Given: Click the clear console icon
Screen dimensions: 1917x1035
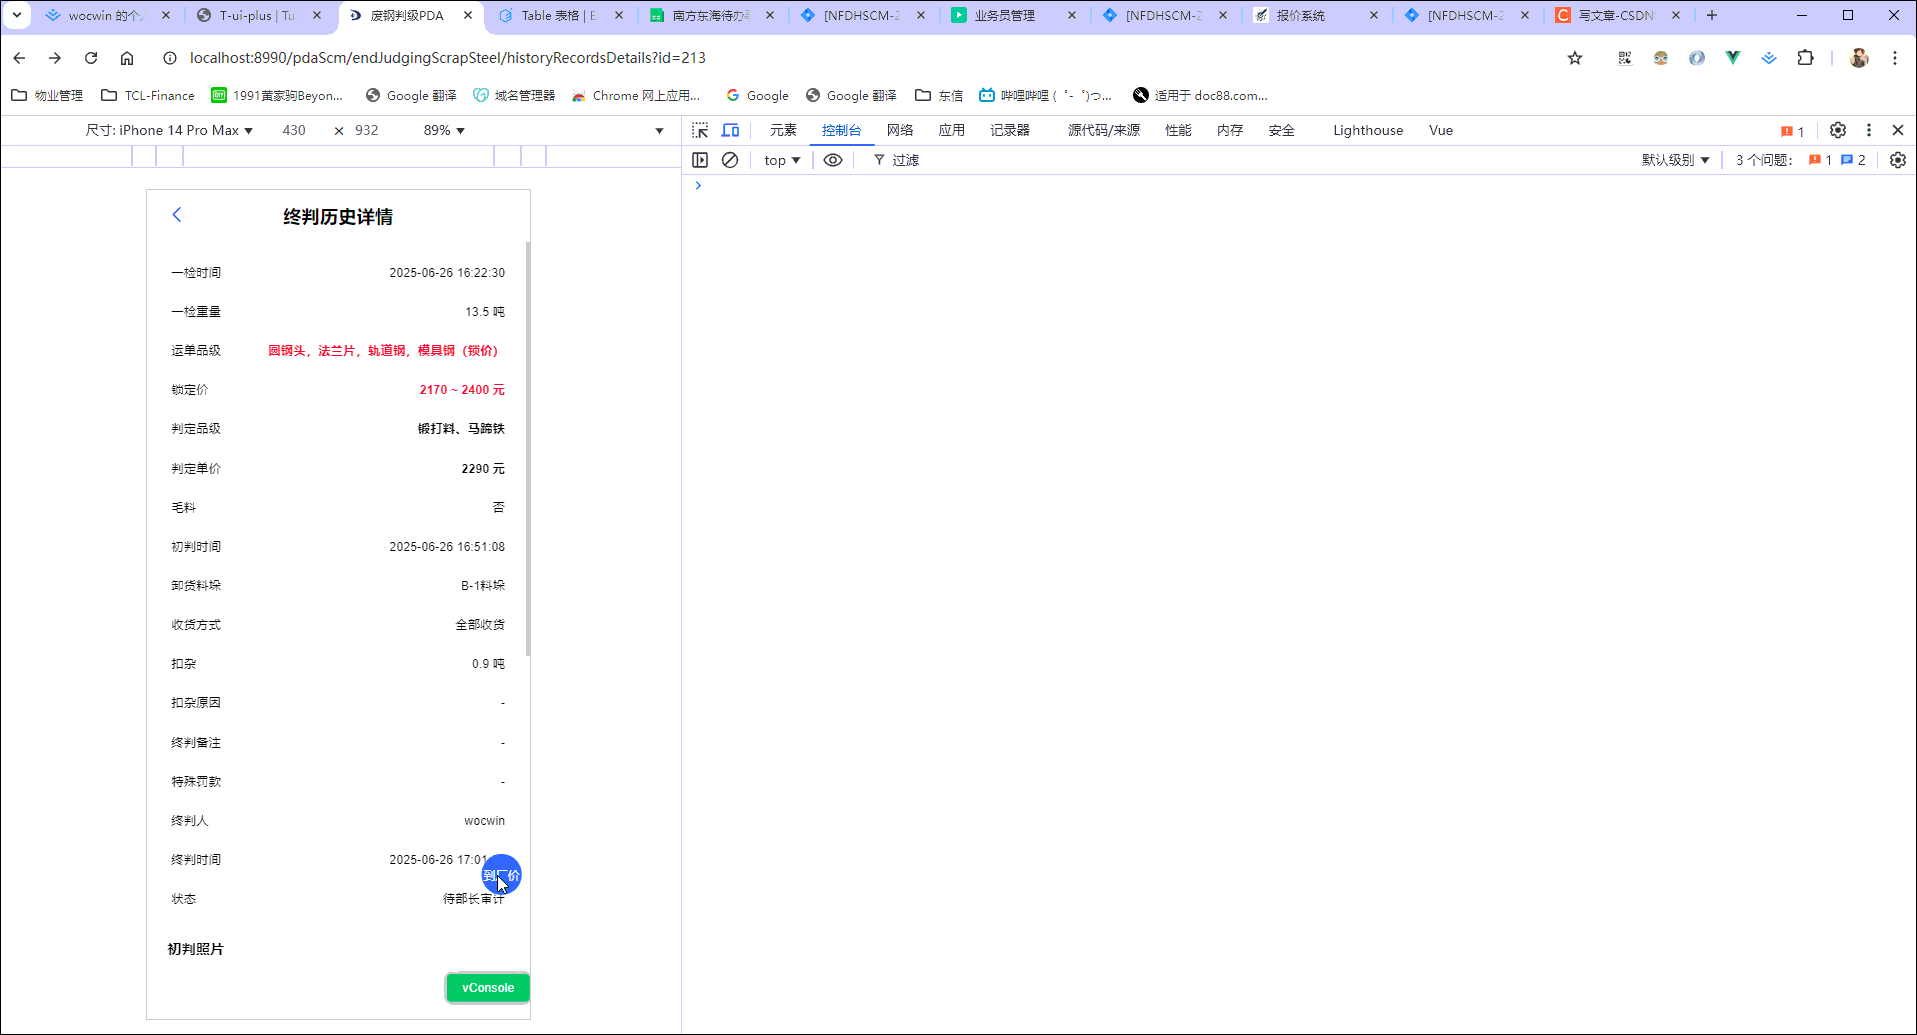Looking at the screenshot, I should click(730, 159).
